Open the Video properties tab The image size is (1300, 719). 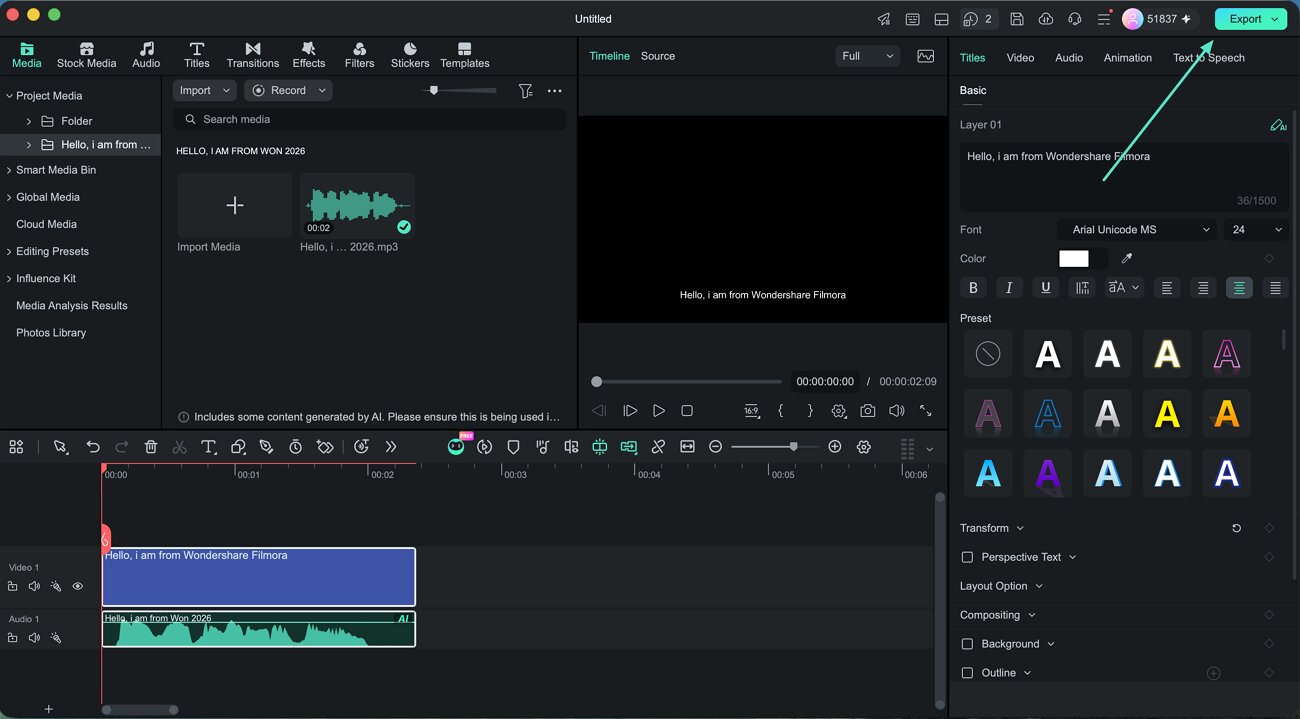click(x=1020, y=58)
